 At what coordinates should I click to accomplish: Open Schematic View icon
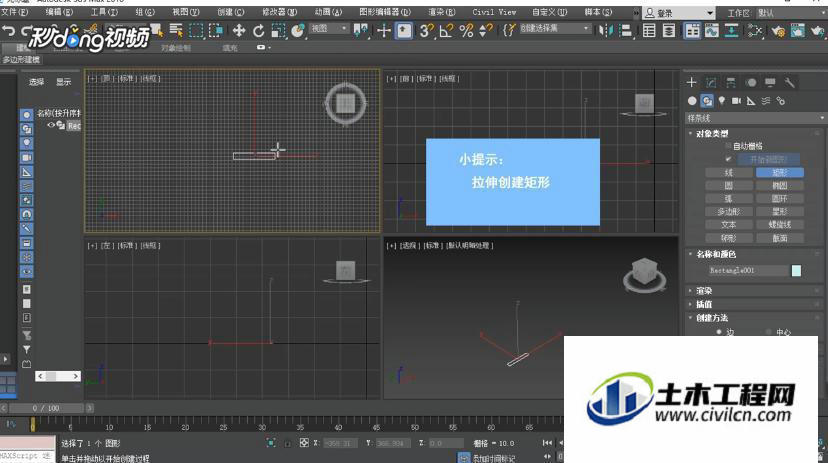[731, 31]
